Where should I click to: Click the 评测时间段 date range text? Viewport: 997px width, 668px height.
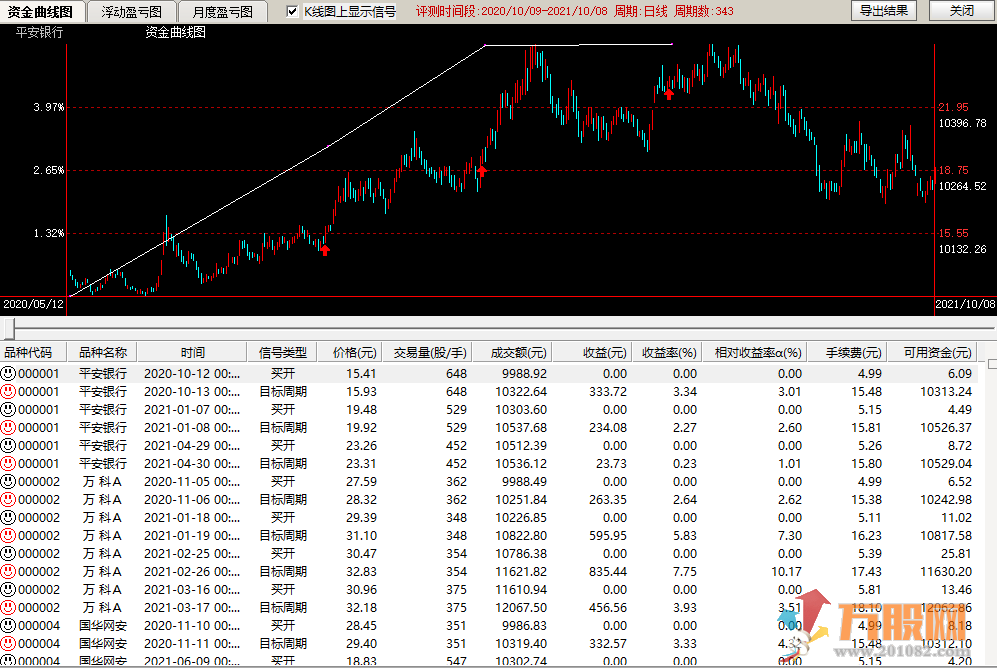[x=512, y=11]
